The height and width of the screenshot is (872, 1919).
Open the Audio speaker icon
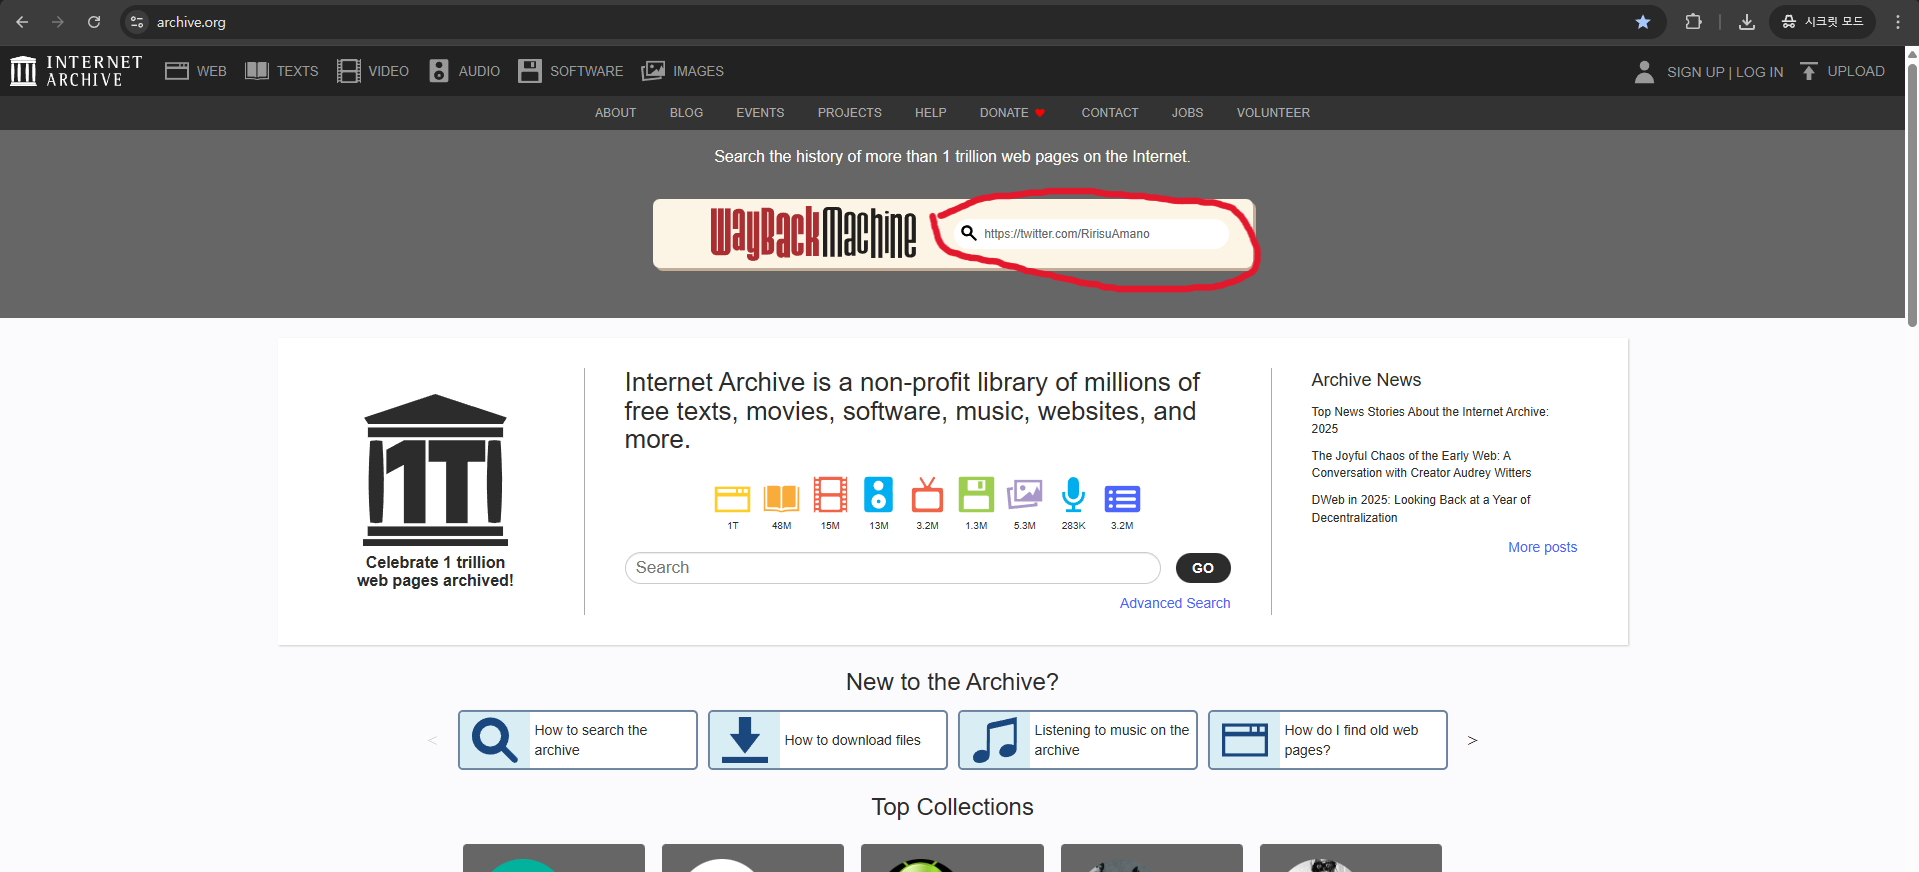pos(439,71)
